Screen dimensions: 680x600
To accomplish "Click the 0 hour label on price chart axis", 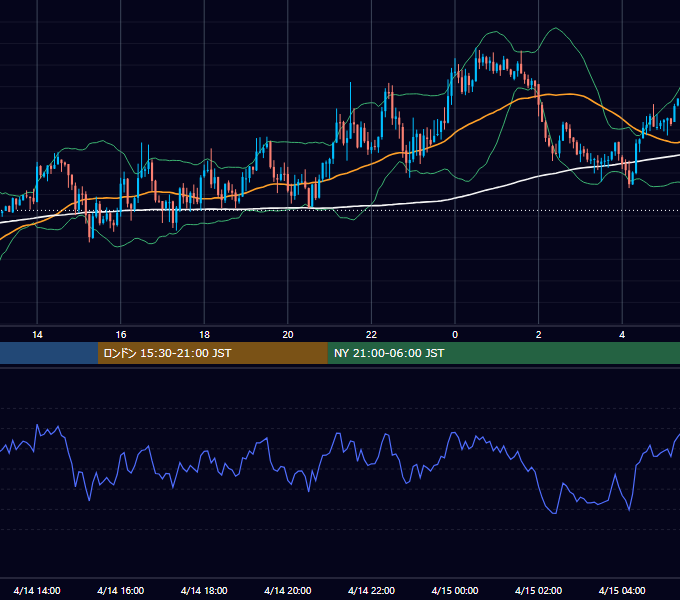I will point(455,335).
